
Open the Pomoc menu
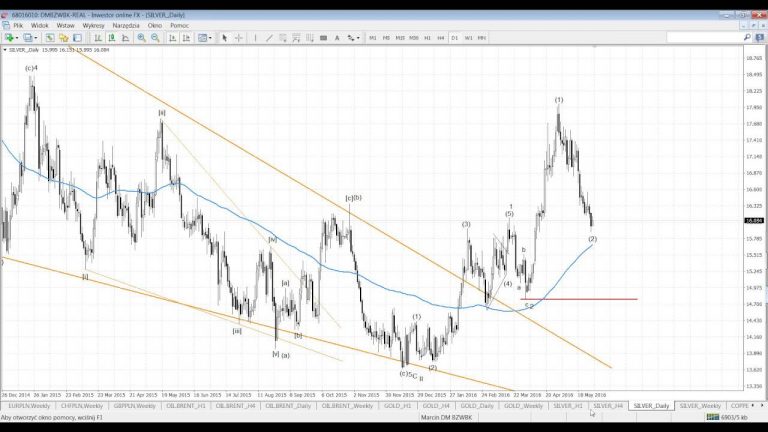coord(179,25)
